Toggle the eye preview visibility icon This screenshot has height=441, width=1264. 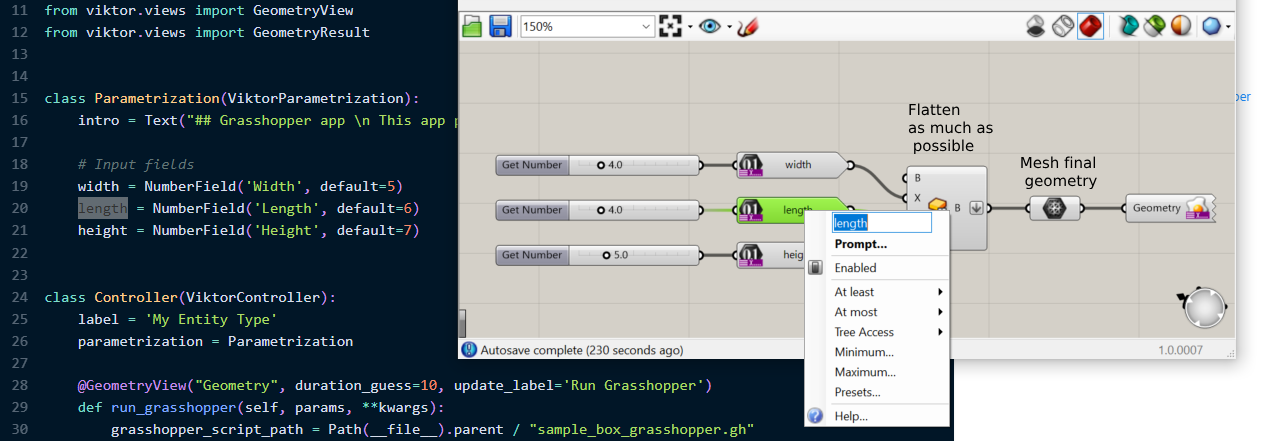709,27
